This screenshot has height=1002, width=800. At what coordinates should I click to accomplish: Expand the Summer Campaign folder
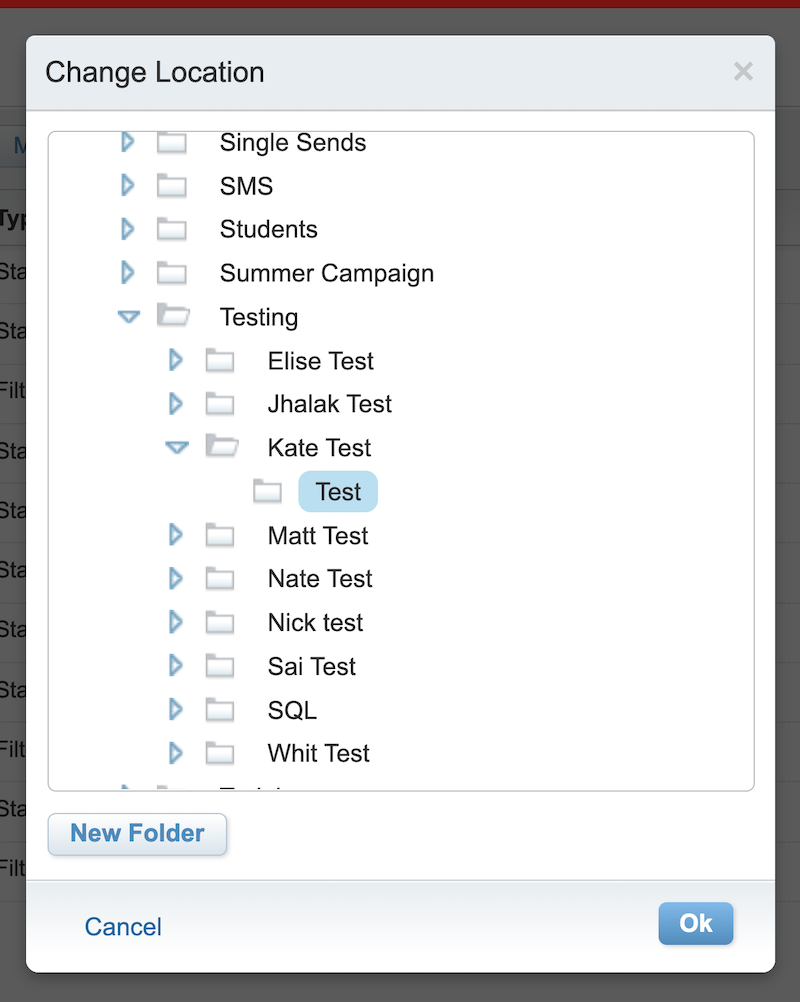click(128, 272)
